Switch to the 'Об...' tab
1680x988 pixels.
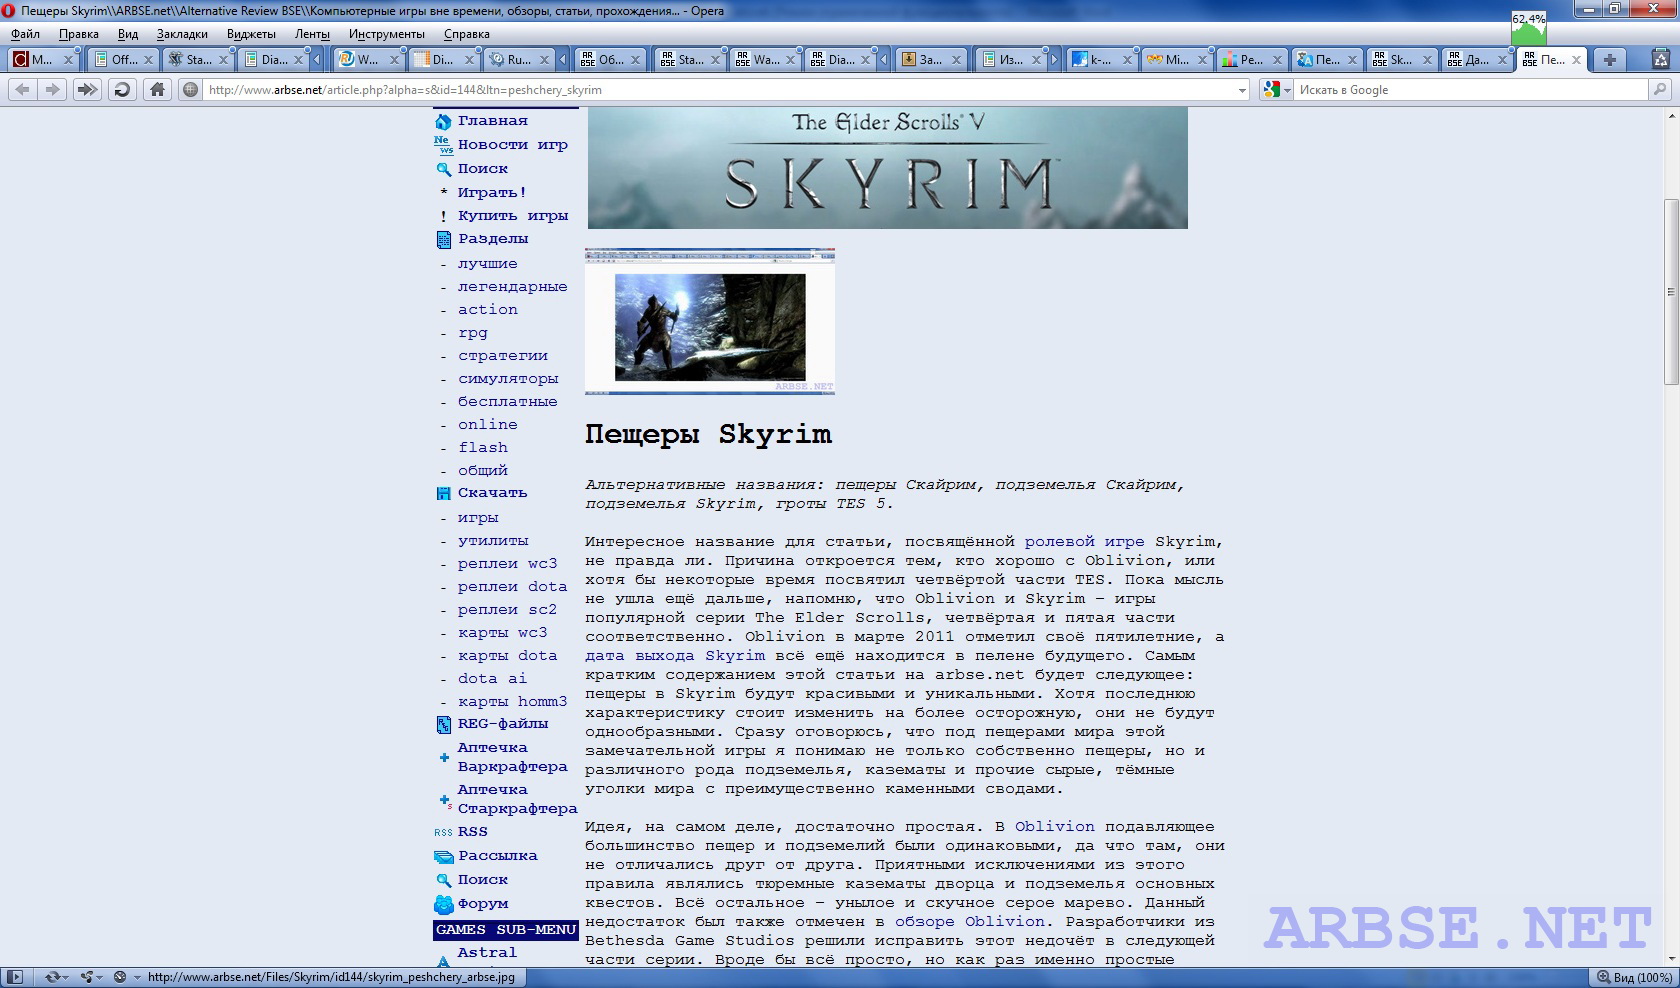[609, 60]
